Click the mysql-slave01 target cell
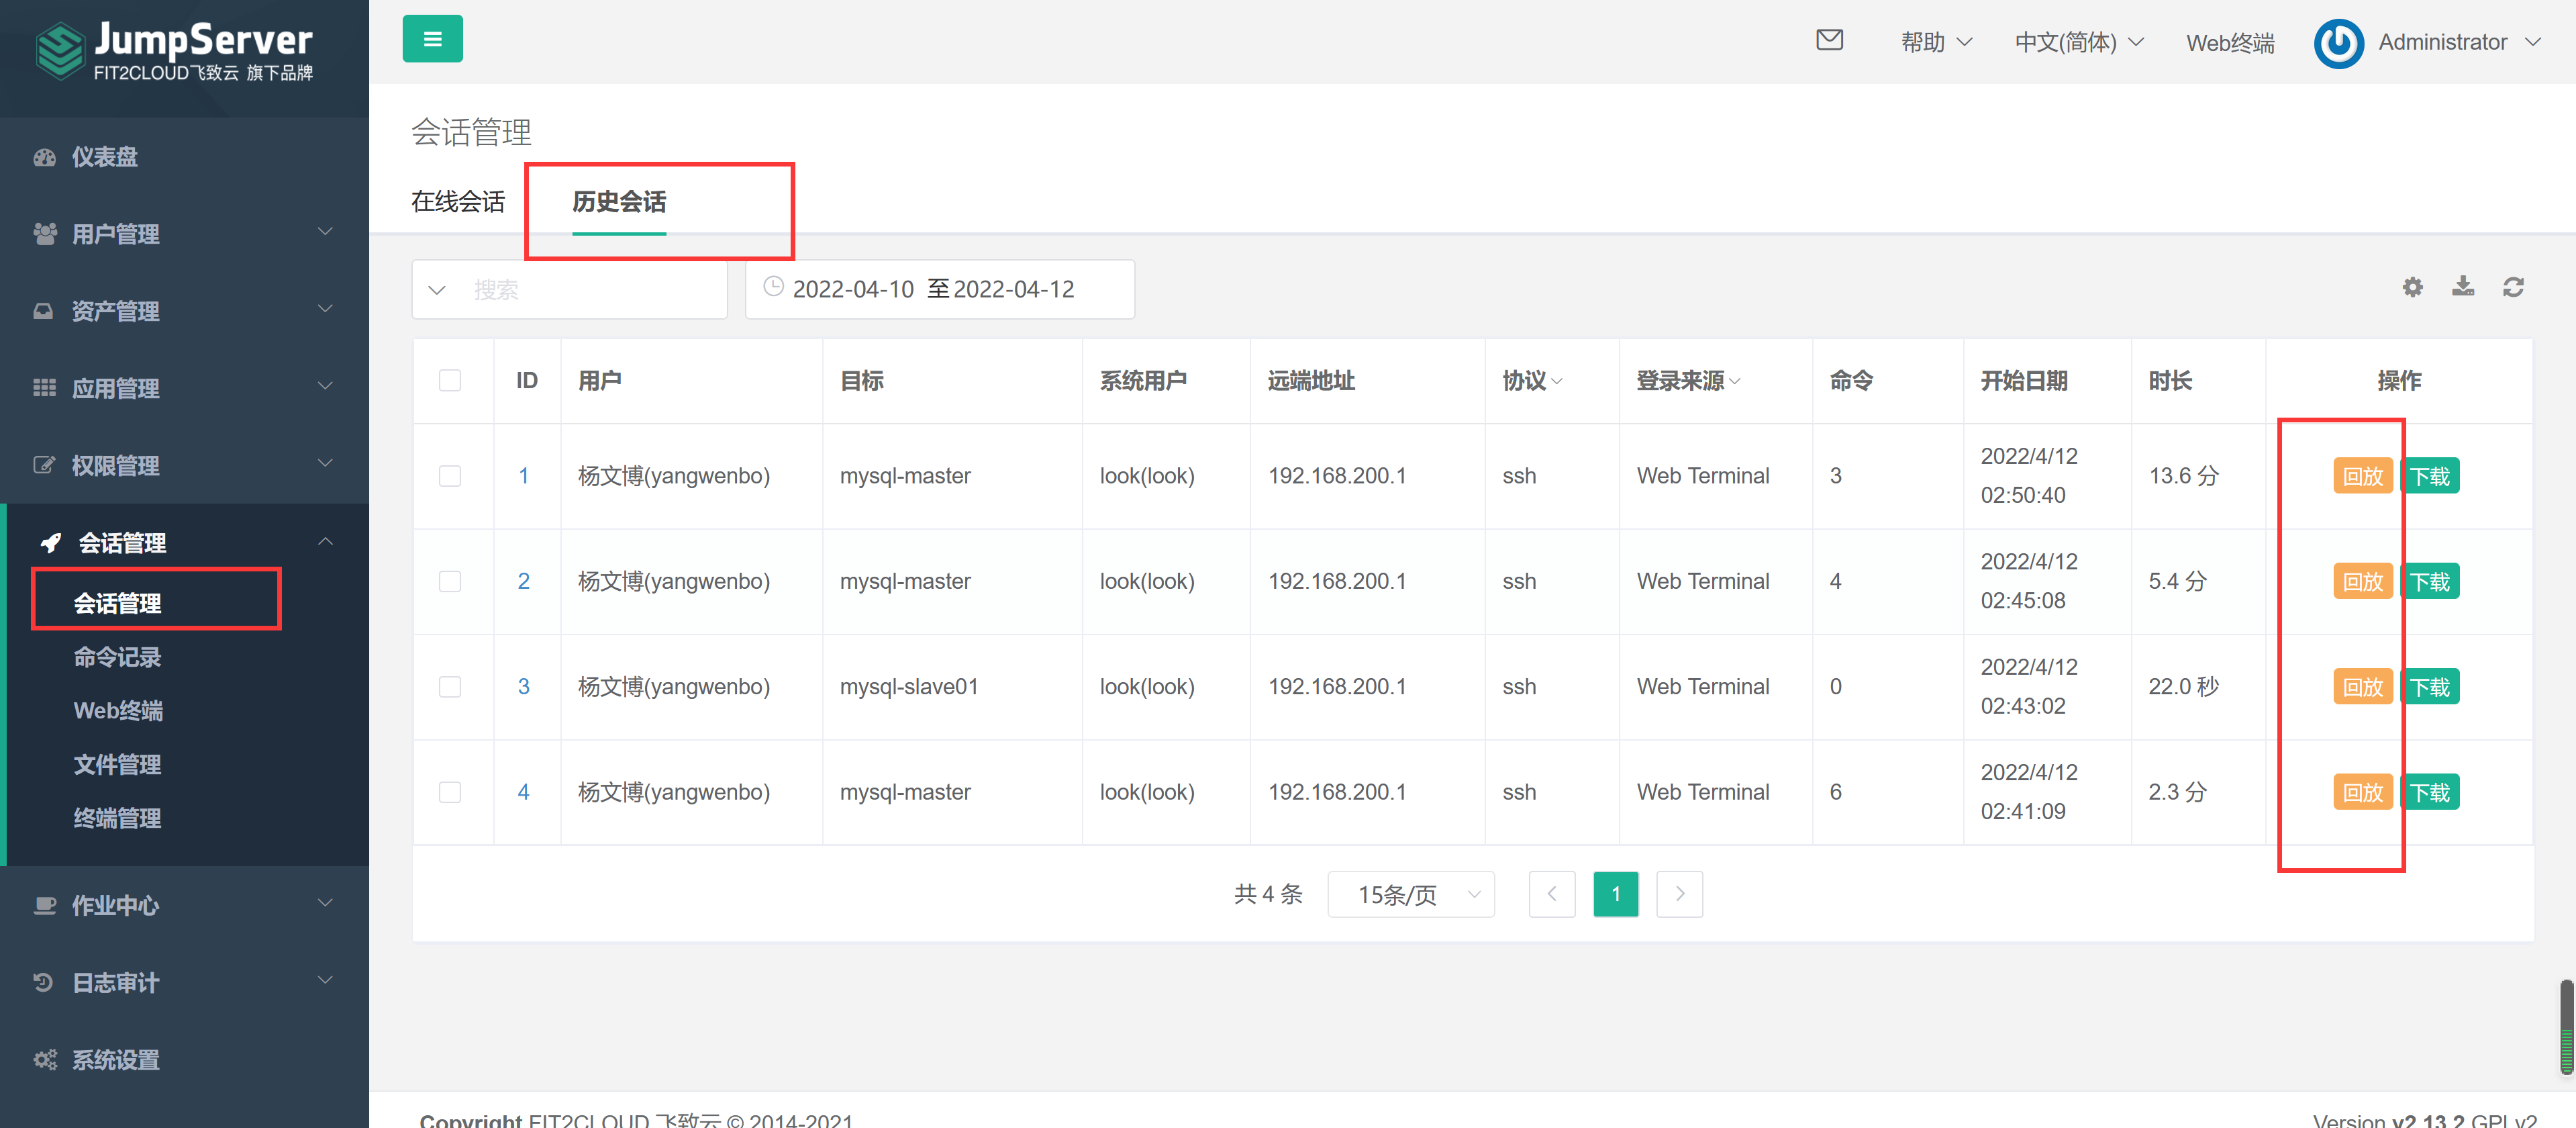The height and width of the screenshot is (1128, 2576). coord(908,687)
